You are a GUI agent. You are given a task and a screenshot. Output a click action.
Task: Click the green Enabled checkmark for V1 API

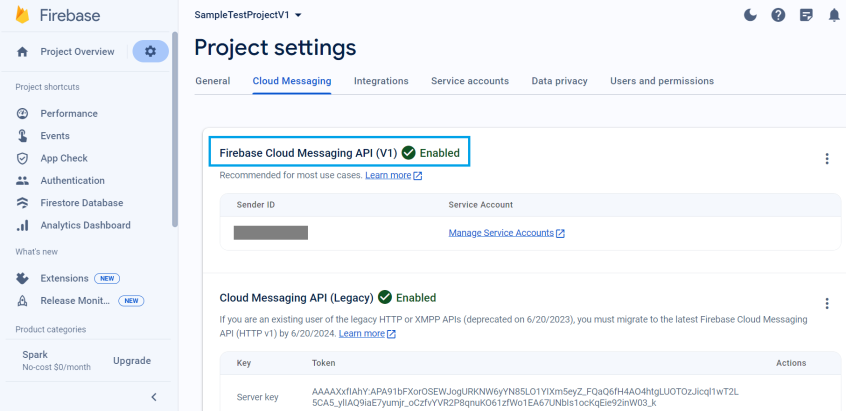(408, 153)
